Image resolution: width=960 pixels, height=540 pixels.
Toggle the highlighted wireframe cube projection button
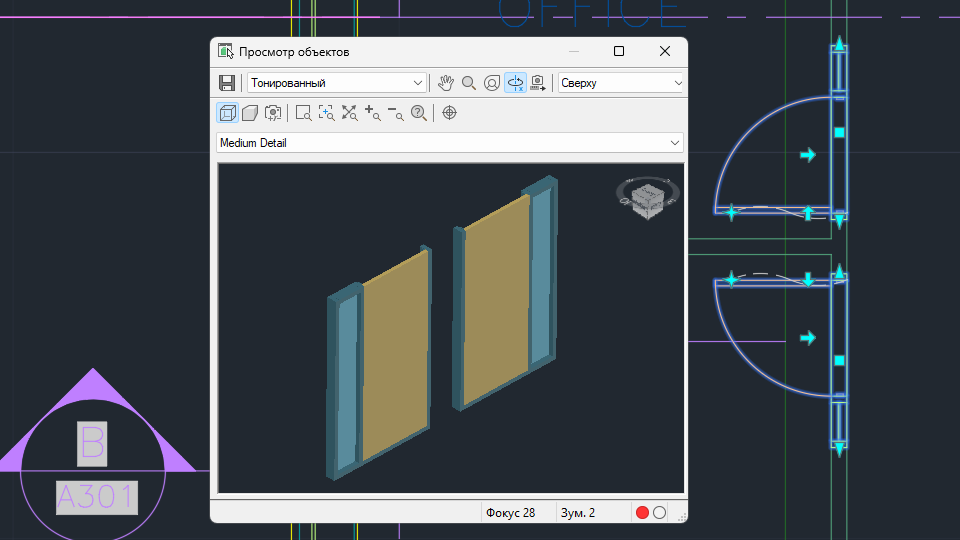pyautogui.click(x=228, y=113)
